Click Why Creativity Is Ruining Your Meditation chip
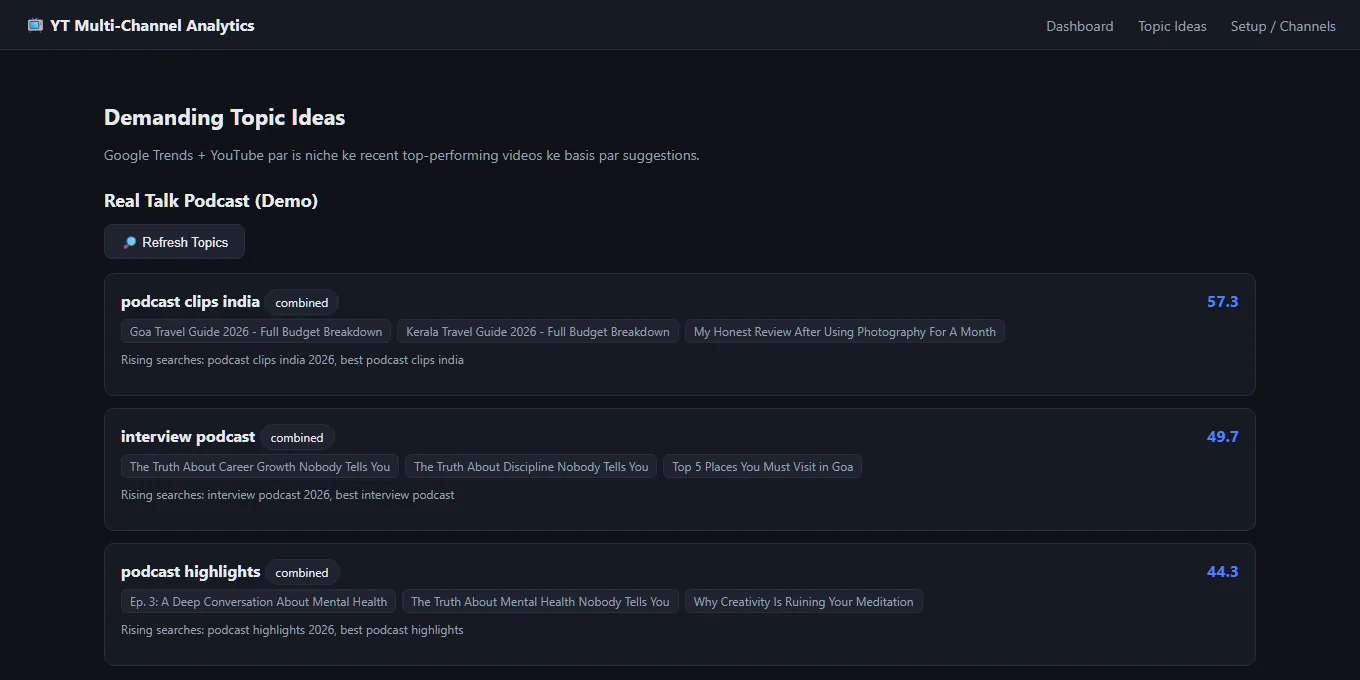Screen dimensions: 1360x680 coord(804,602)
